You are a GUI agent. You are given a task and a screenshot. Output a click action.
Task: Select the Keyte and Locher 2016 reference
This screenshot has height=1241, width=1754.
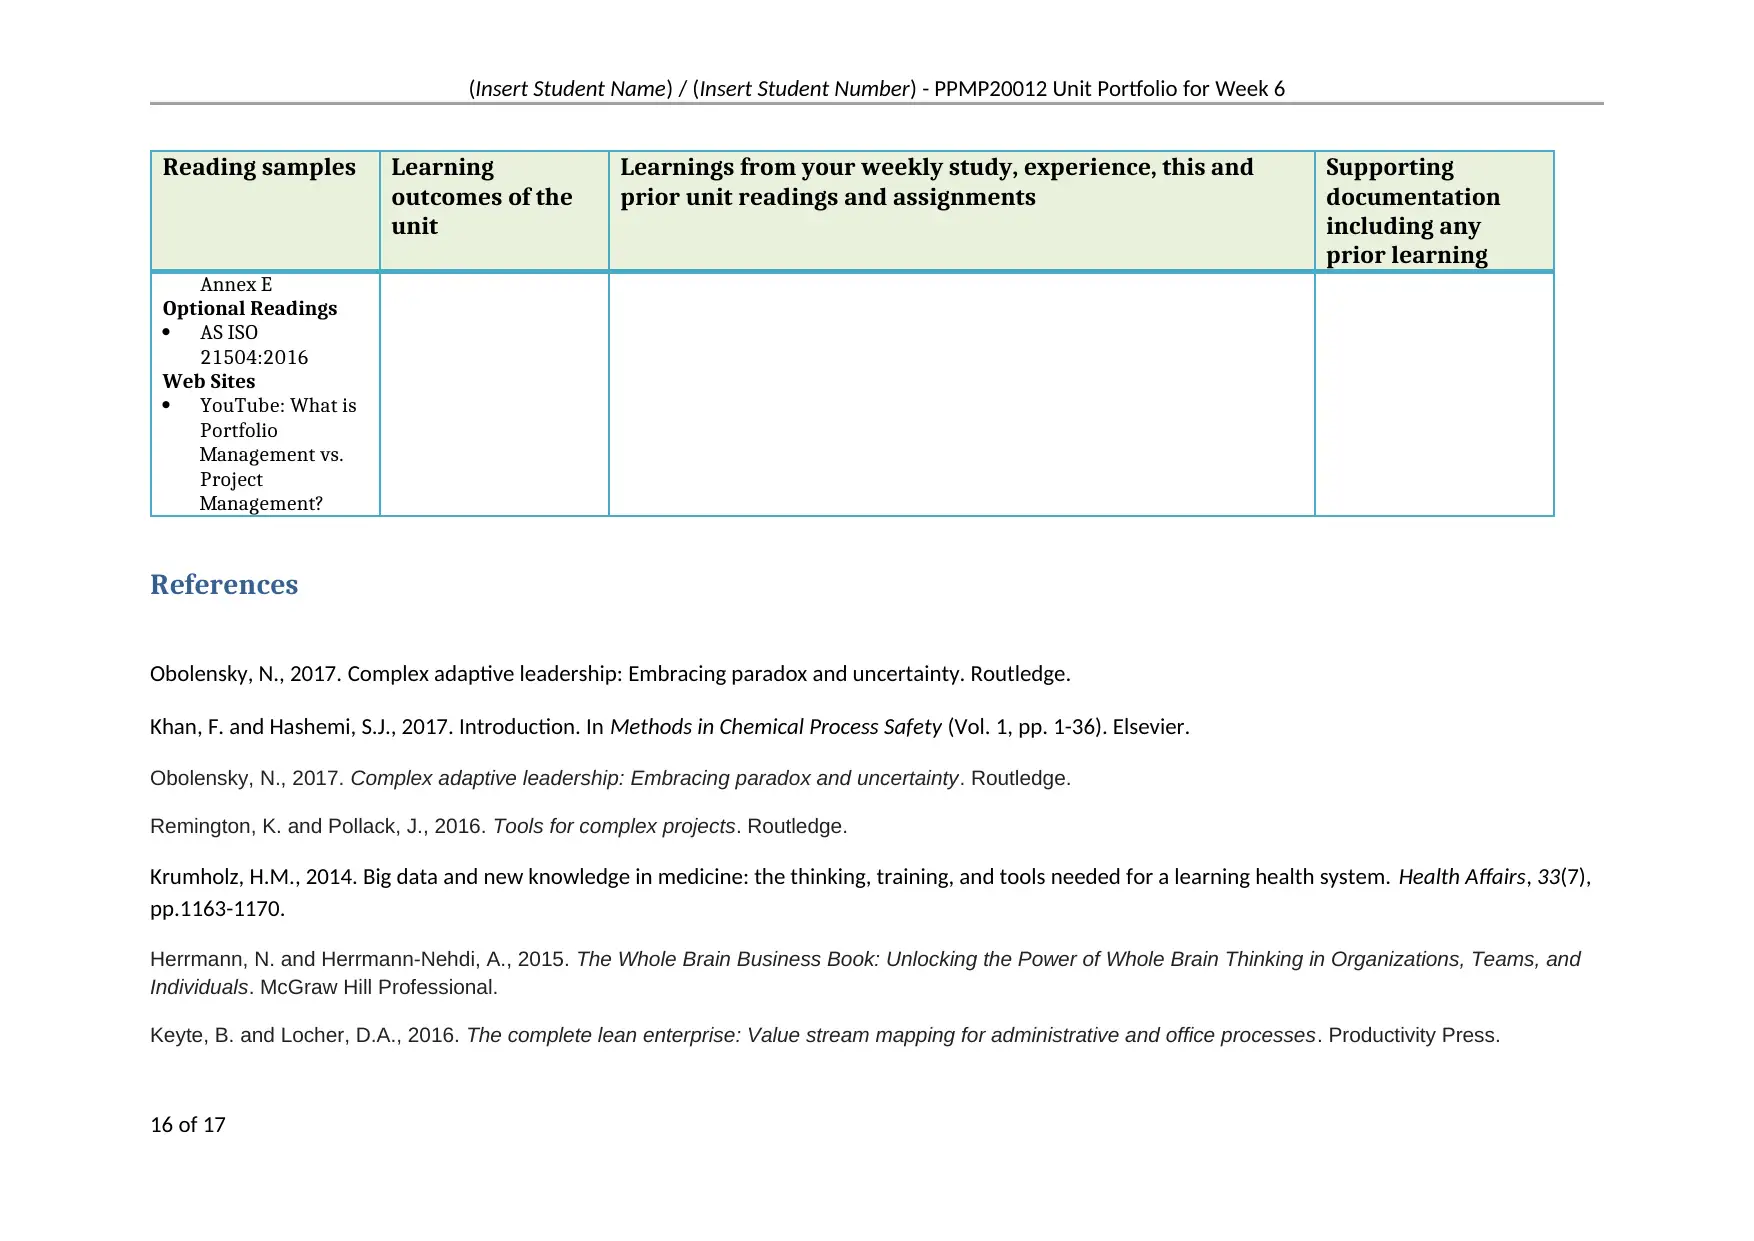tap(825, 1035)
